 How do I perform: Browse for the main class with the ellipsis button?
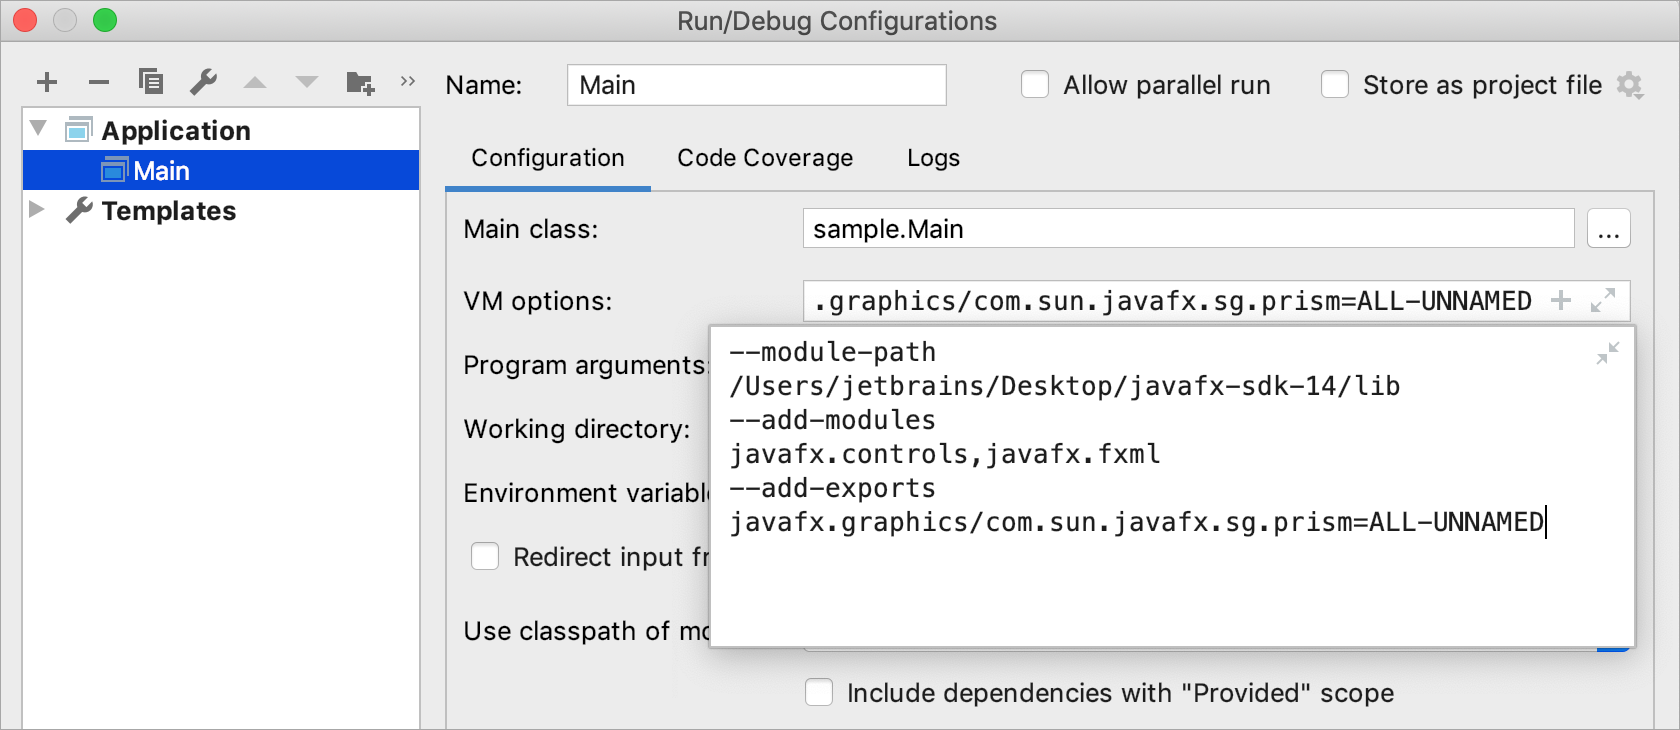coord(1609,229)
